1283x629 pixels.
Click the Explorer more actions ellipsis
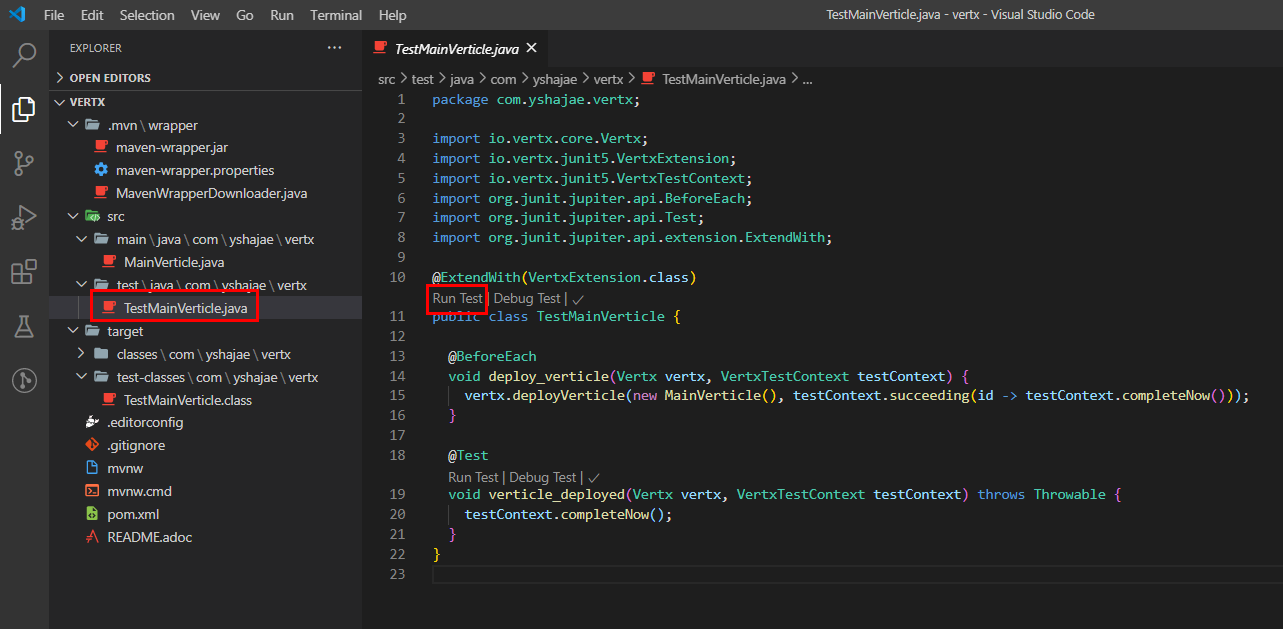(334, 47)
